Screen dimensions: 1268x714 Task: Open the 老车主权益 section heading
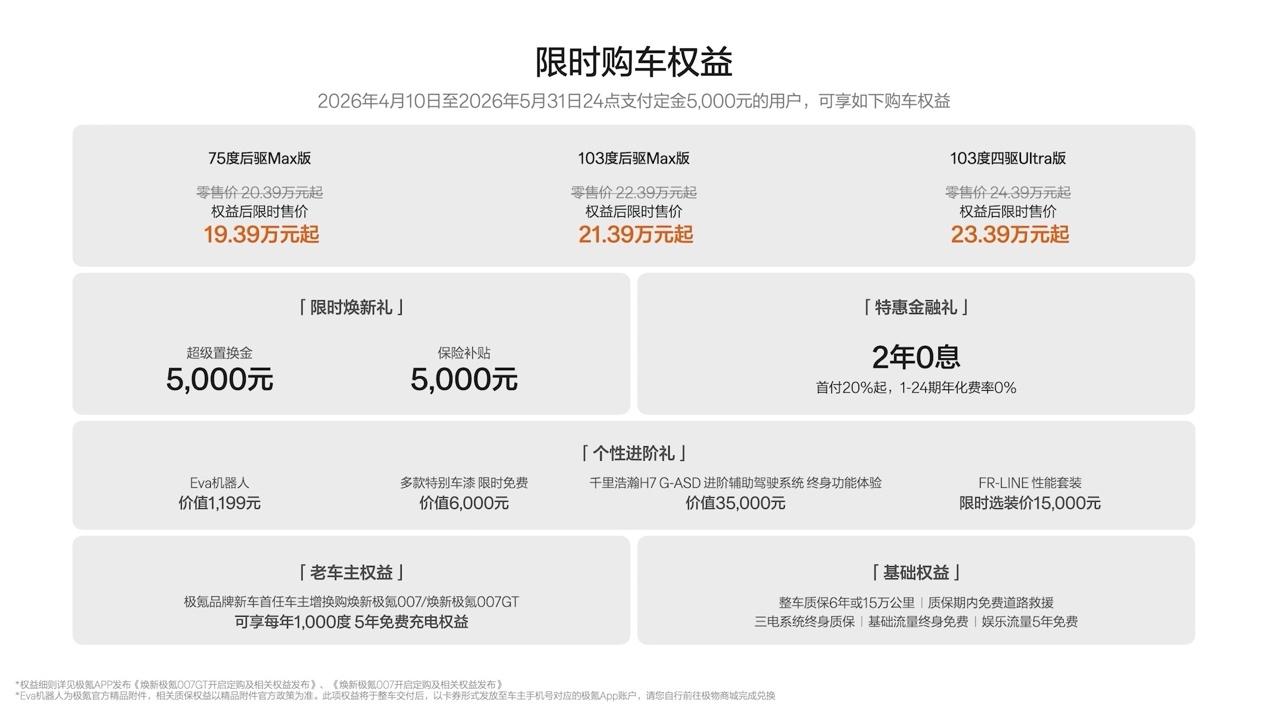[x=351, y=572]
